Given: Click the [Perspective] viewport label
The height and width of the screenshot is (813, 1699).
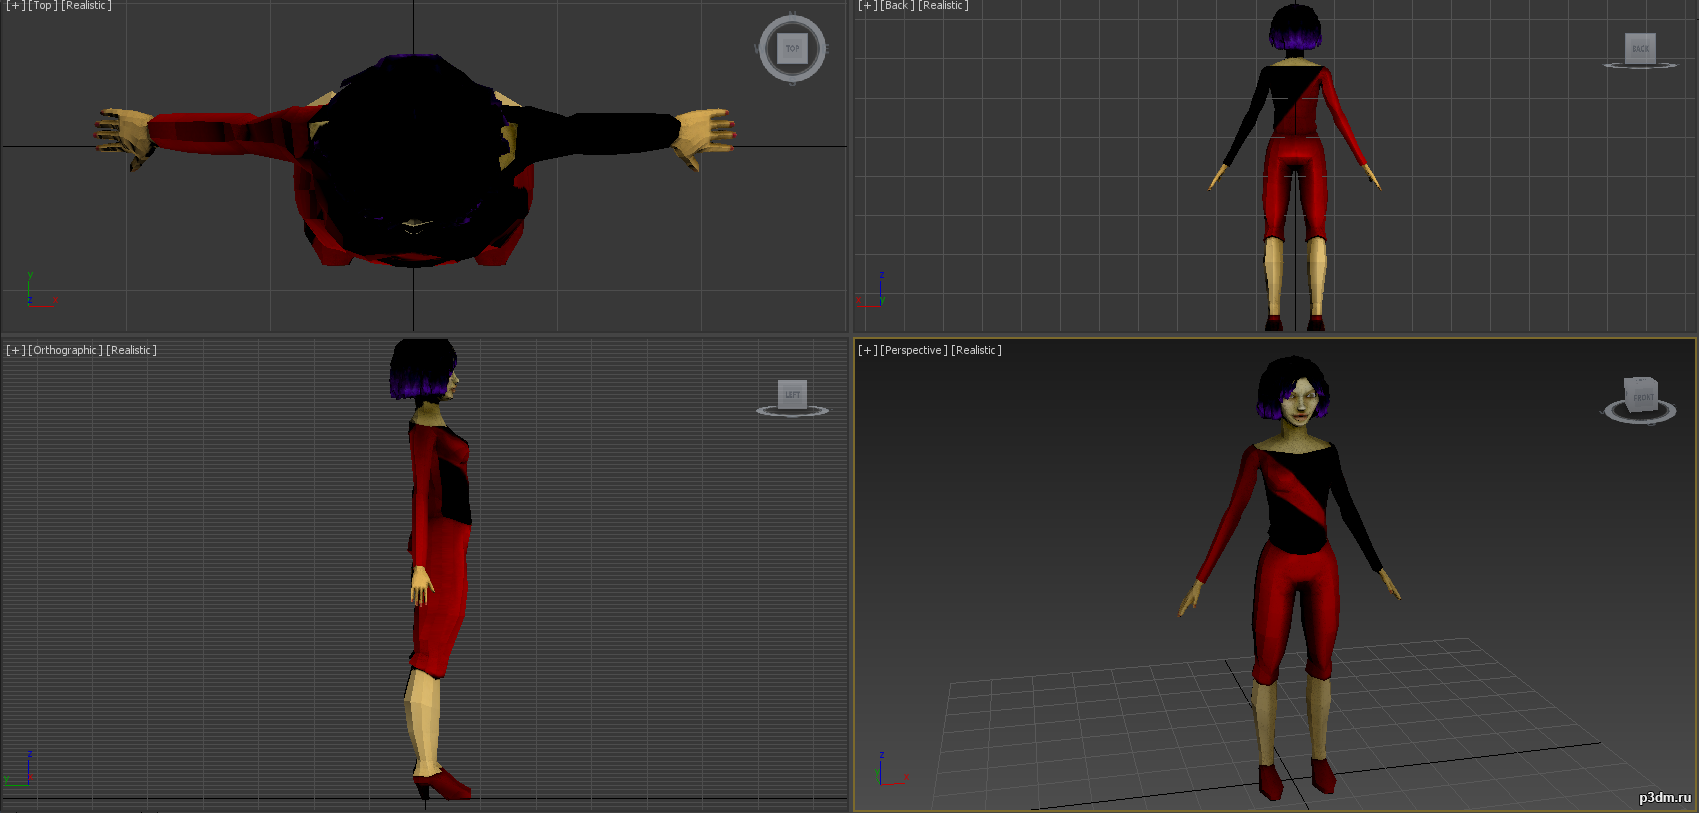Looking at the screenshot, I should pos(913,350).
